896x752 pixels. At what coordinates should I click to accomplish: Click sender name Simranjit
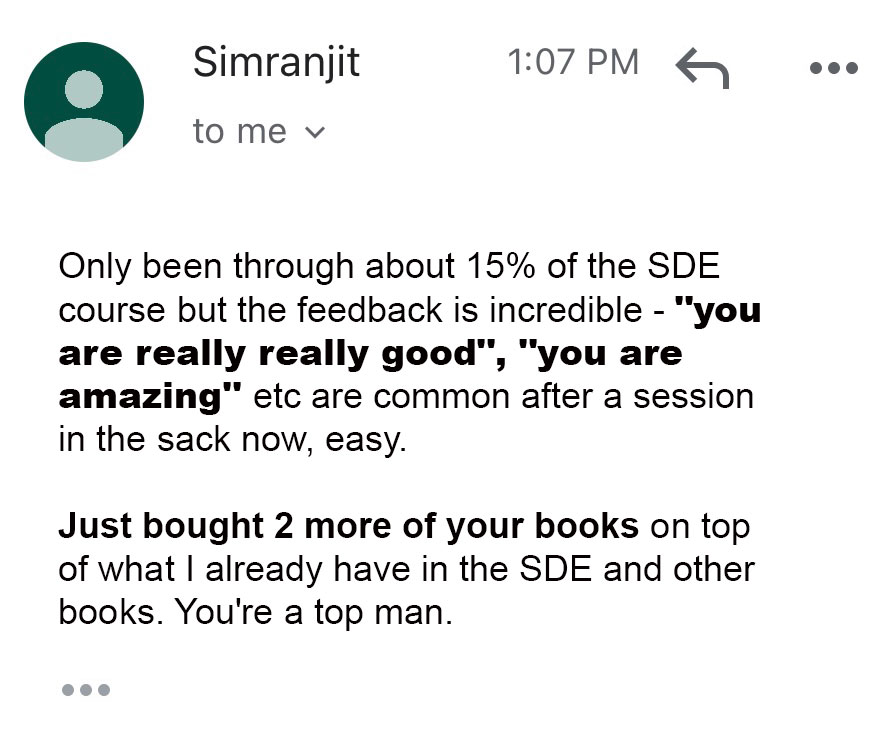tap(276, 62)
